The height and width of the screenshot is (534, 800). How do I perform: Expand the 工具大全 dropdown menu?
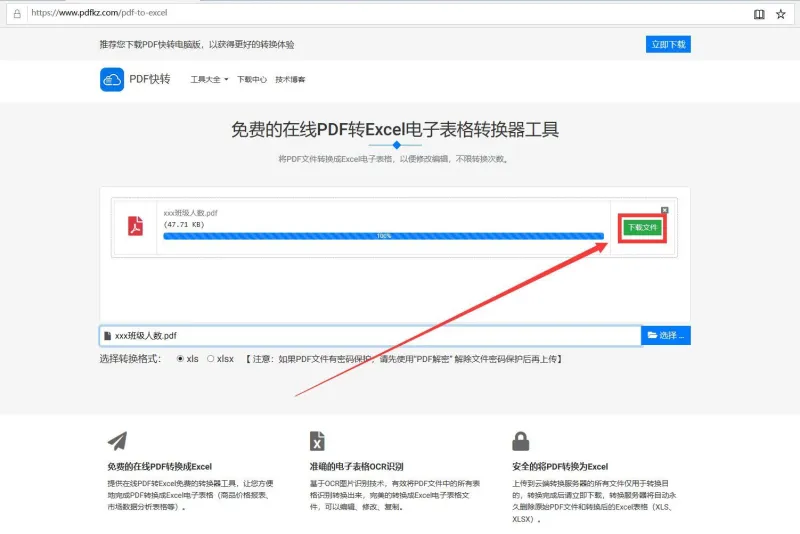pos(209,80)
